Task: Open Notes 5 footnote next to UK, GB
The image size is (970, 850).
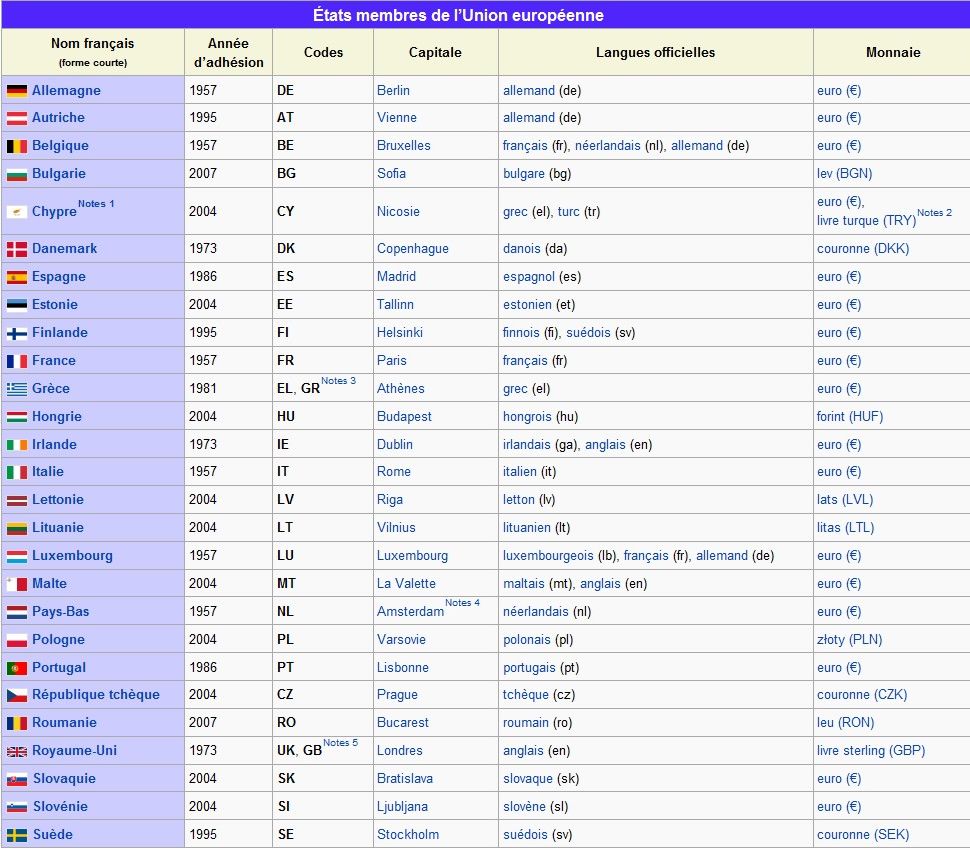Action: (340, 743)
